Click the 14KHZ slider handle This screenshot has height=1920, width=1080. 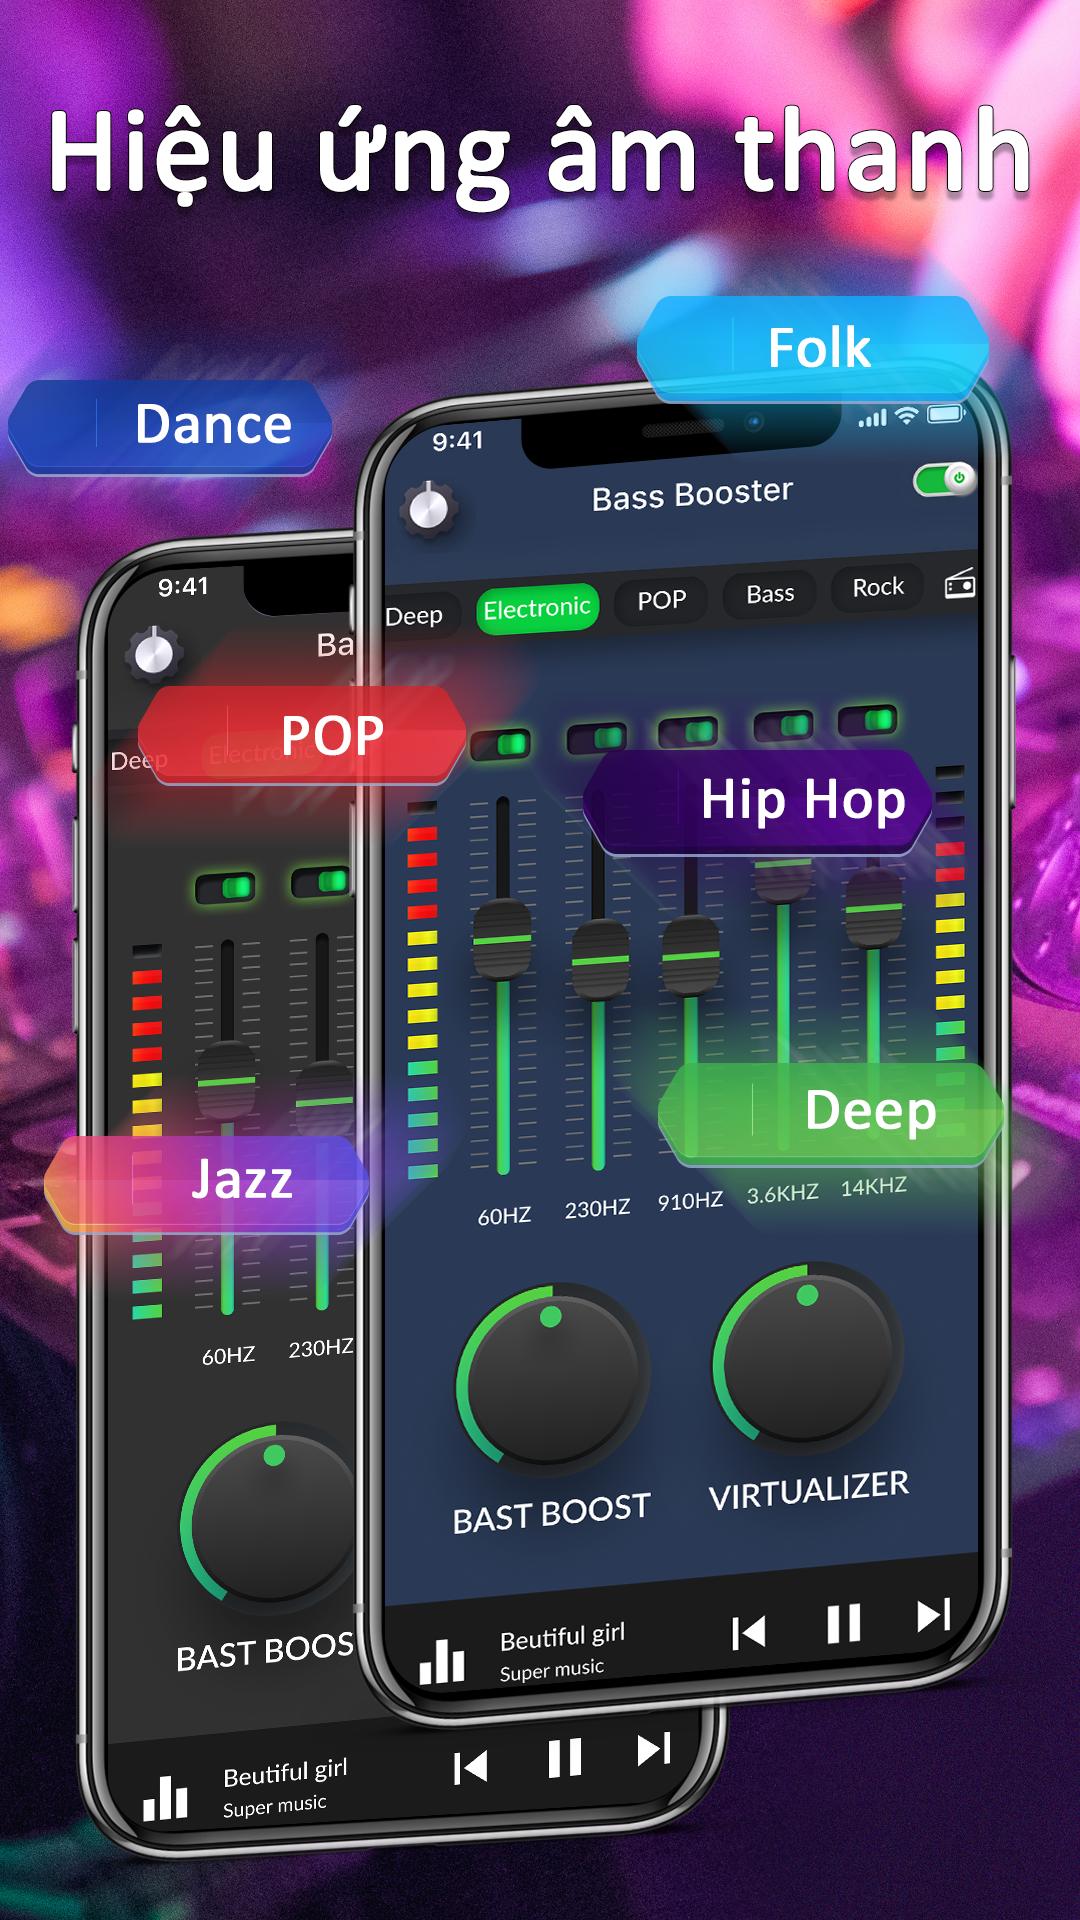click(x=874, y=907)
